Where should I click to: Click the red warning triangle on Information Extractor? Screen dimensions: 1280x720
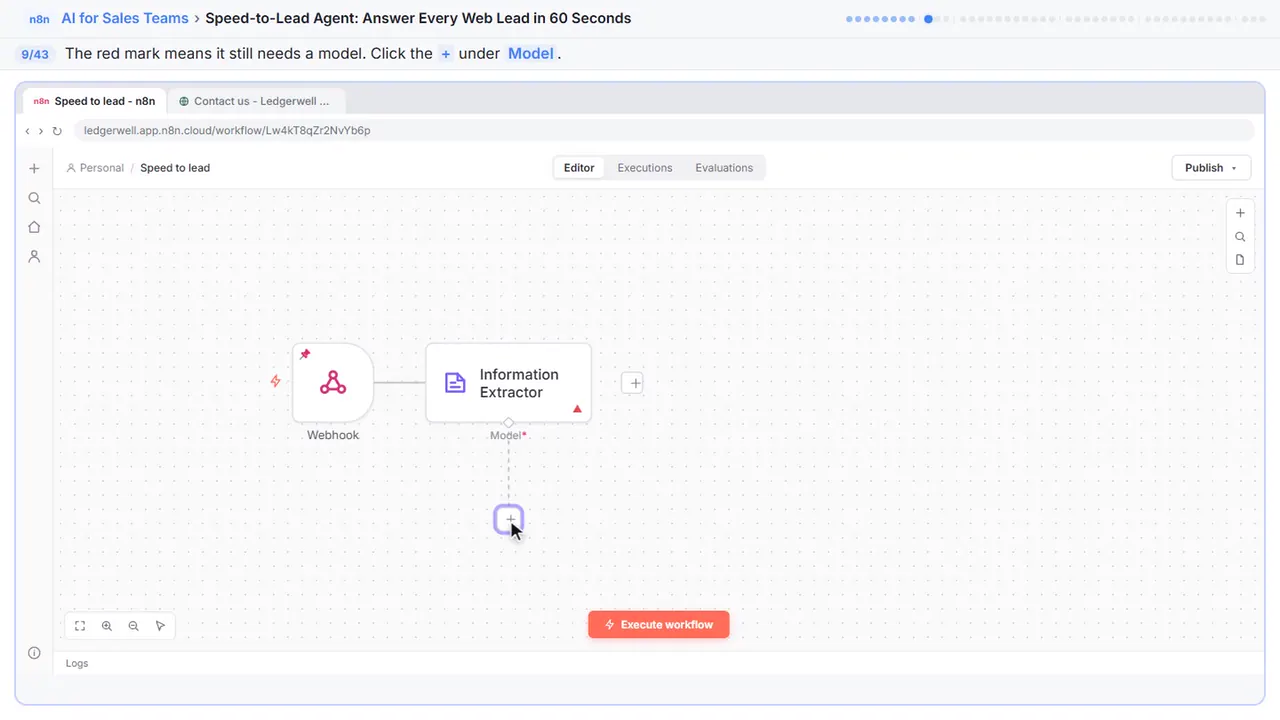577,409
